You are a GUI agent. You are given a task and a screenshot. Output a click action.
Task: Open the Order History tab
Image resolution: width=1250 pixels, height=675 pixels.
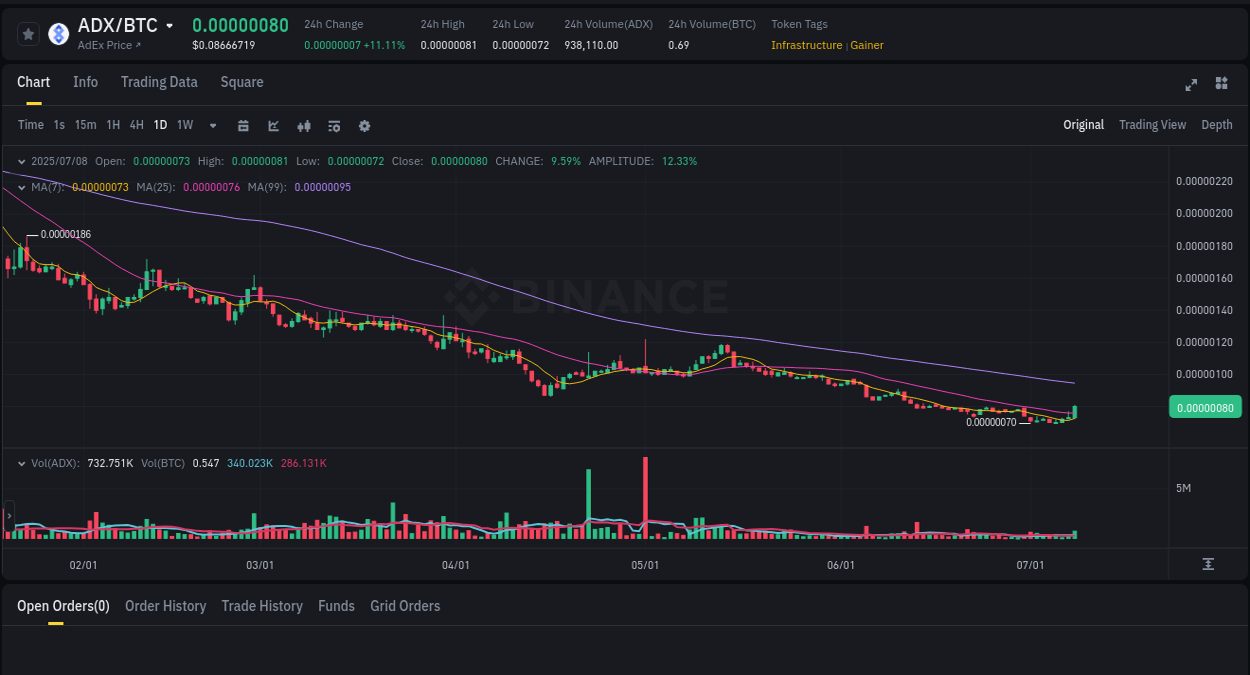click(165, 606)
